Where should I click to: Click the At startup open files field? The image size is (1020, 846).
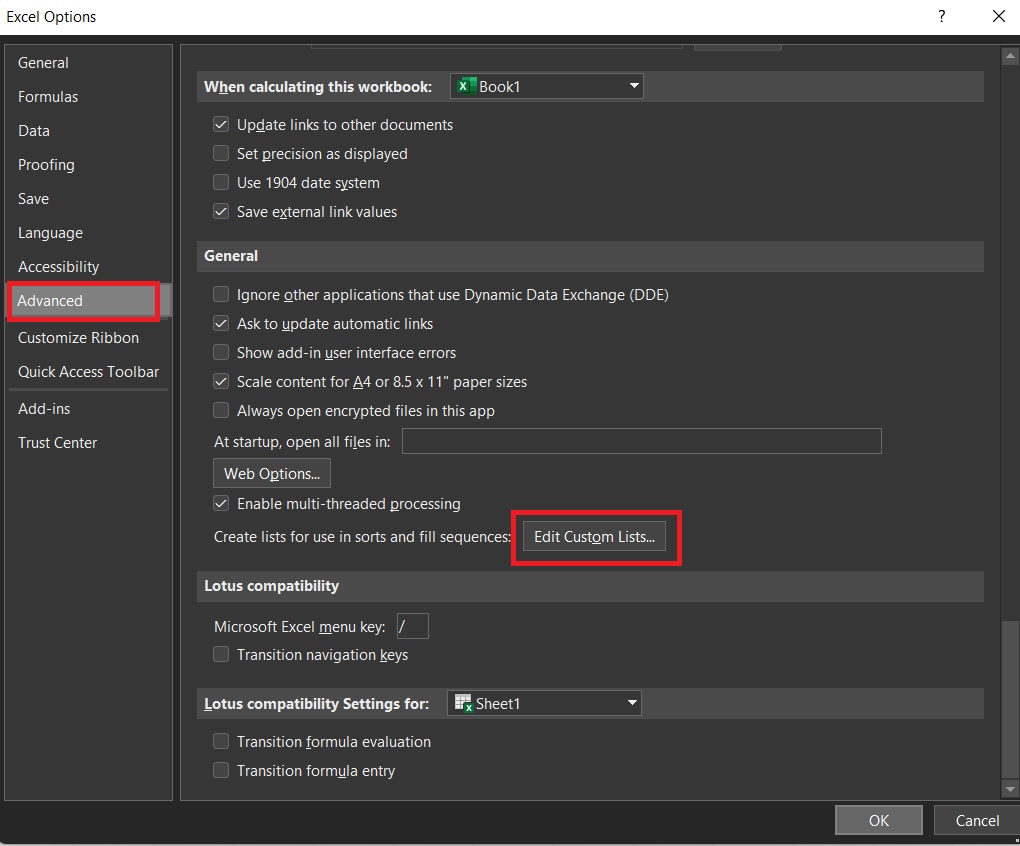click(642, 442)
